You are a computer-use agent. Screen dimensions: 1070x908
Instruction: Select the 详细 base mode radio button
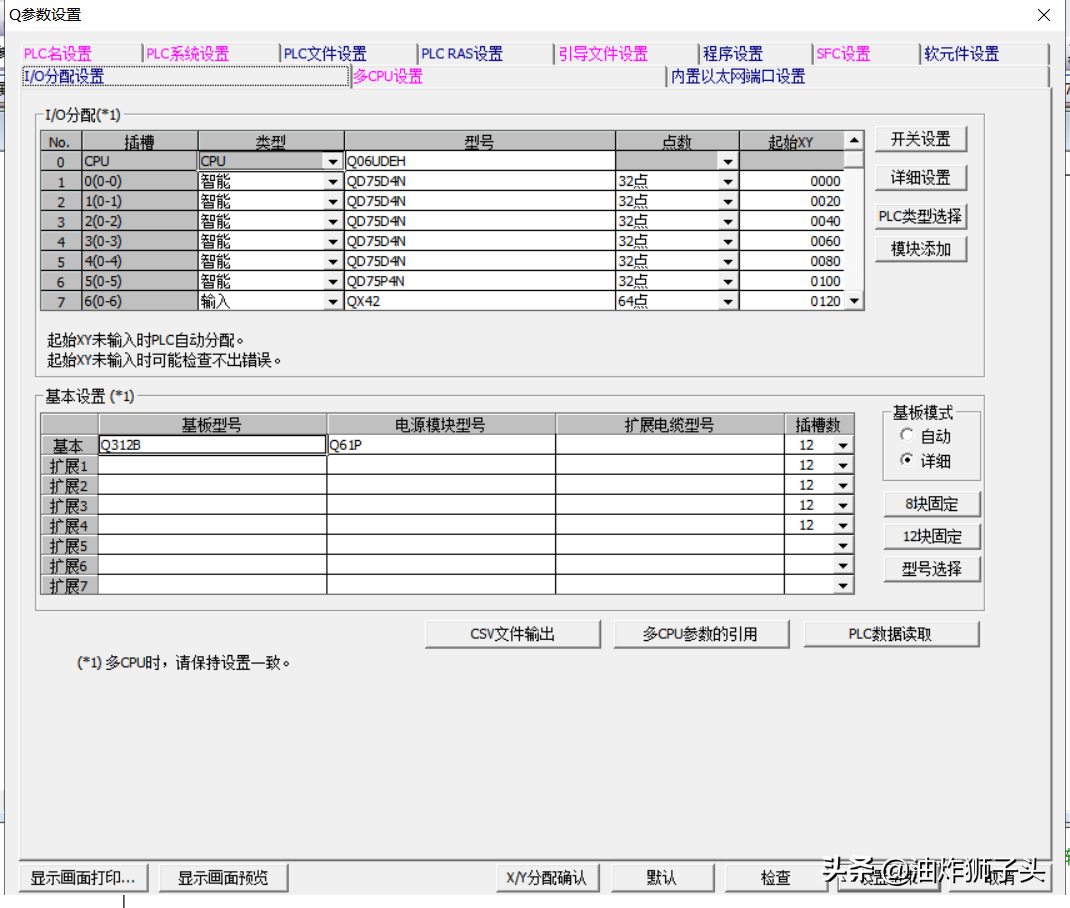coord(907,460)
